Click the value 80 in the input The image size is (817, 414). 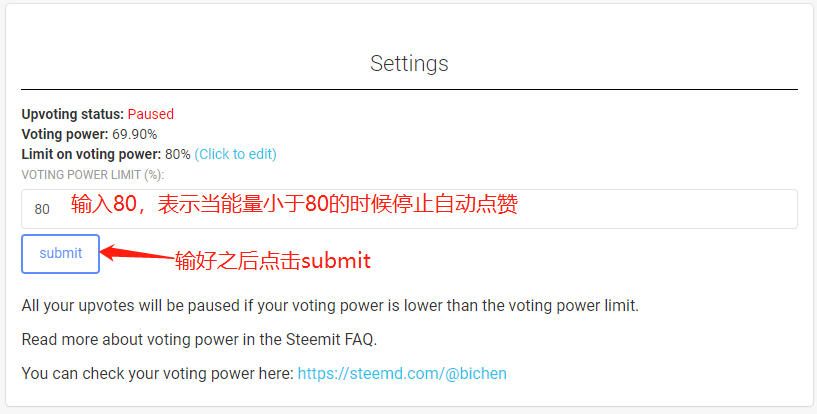click(42, 209)
